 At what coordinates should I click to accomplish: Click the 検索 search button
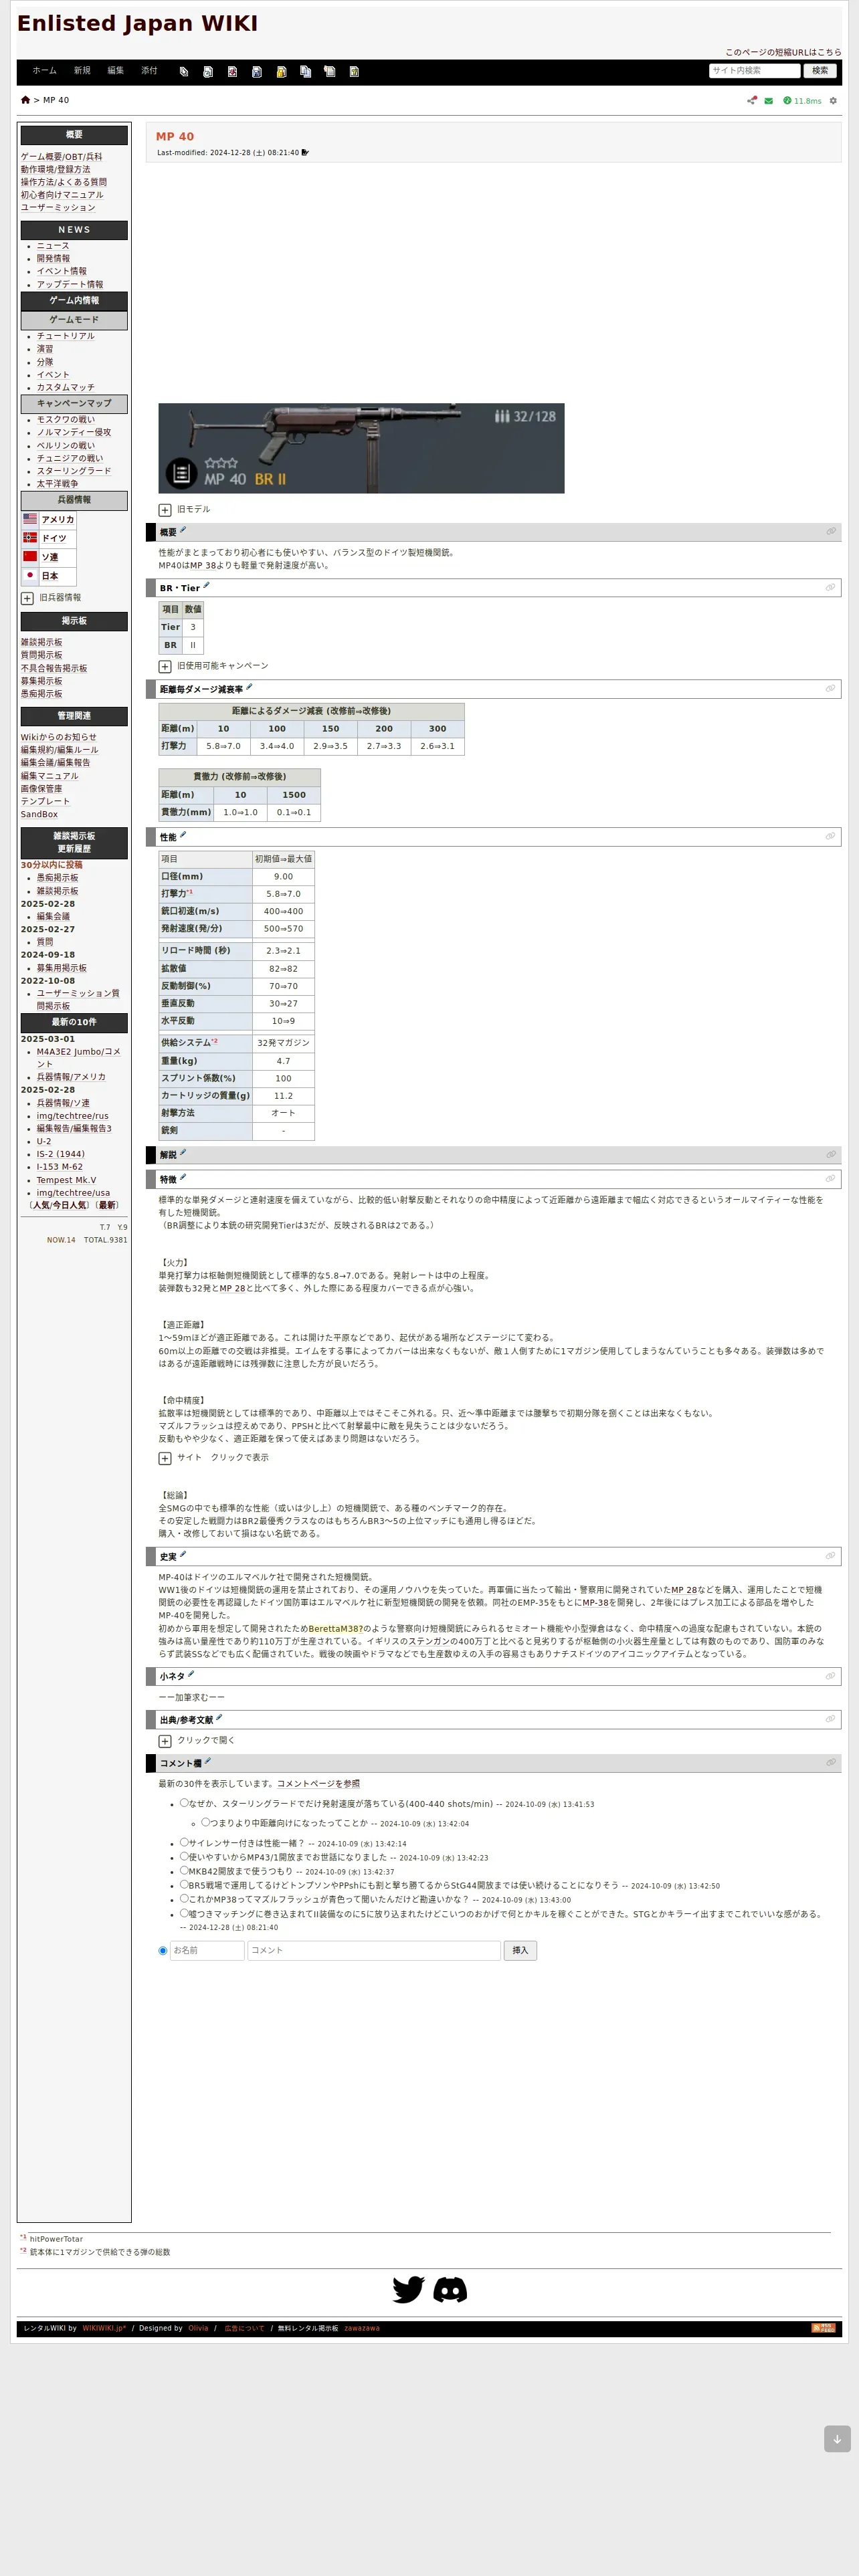pyautogui.click(x=820, y=71)
